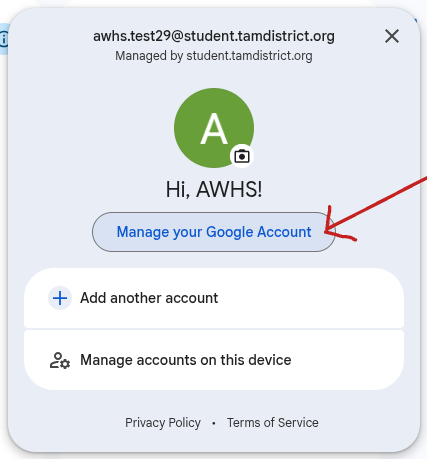The height and width of the screenshot is (459, 427).
Task: Click 'Managed by student.tamdistrict.org' text
Action: click(x=214, y=56)
